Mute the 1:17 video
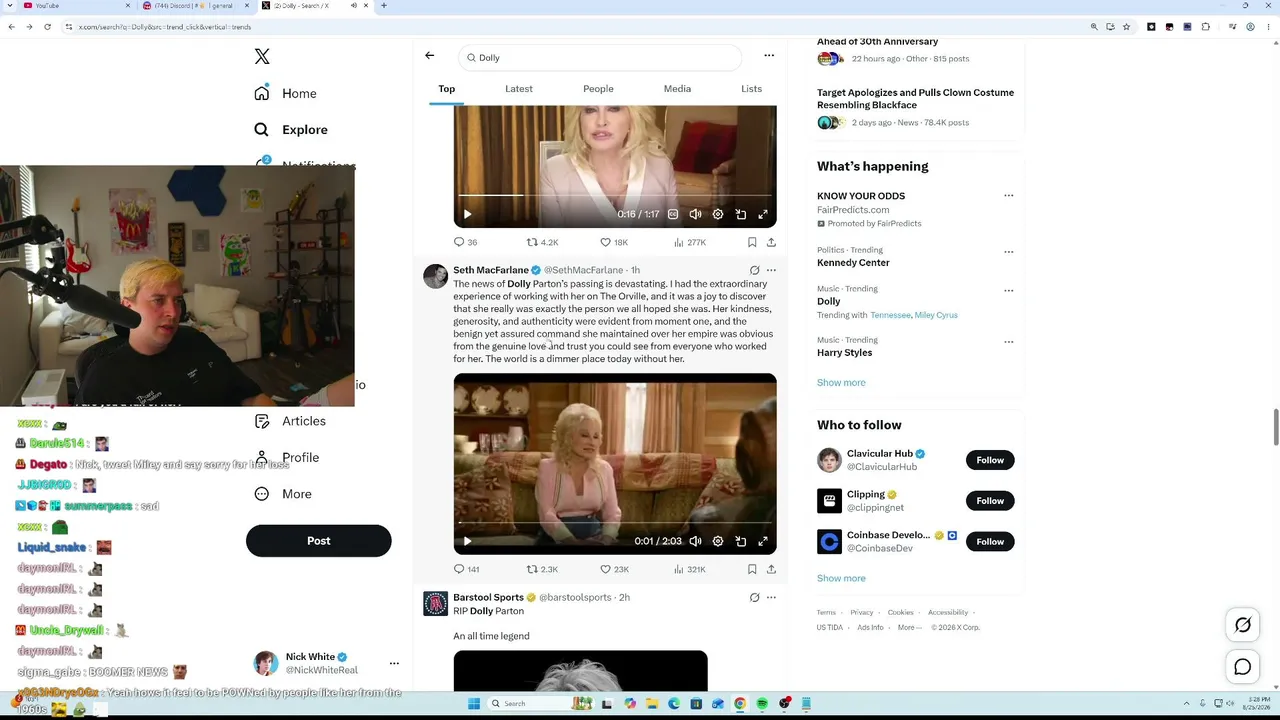The image size is (1280, 720). coord(695,214)
